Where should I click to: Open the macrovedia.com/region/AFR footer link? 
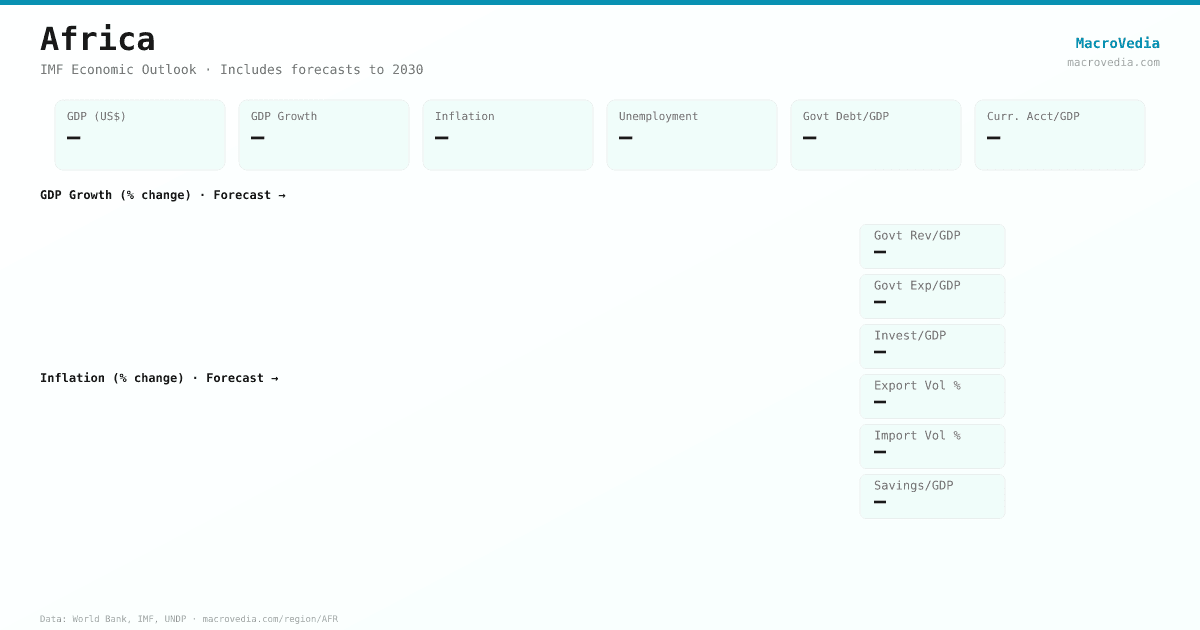270,619
